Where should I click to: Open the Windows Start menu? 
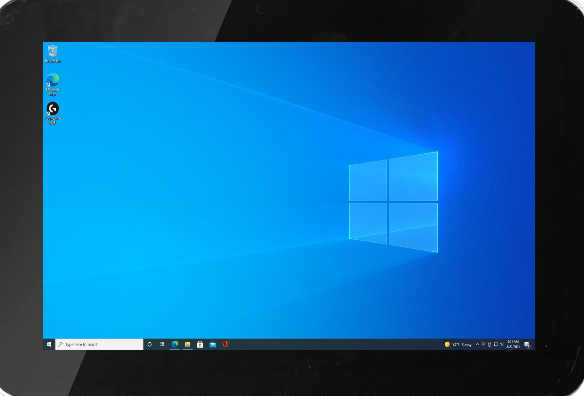pyautogui.click(x=49, y=345)
